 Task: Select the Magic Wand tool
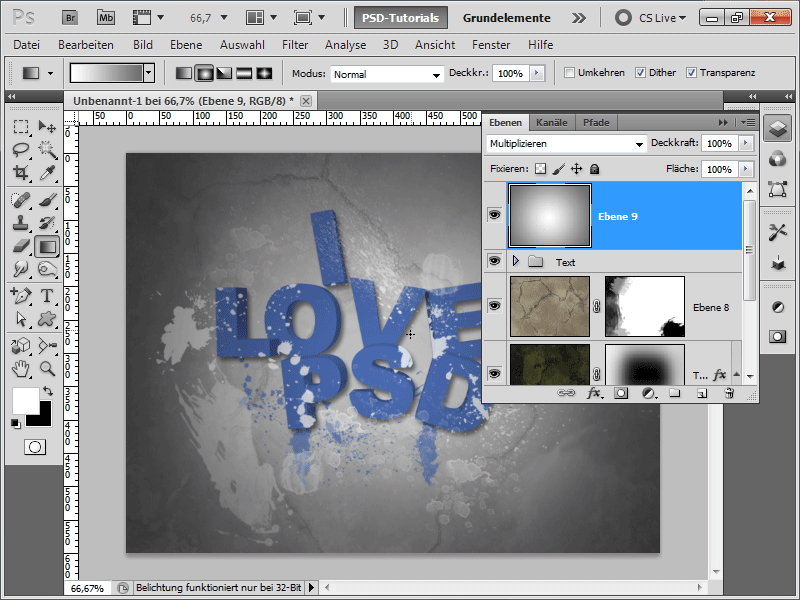[x=47, y=149]
